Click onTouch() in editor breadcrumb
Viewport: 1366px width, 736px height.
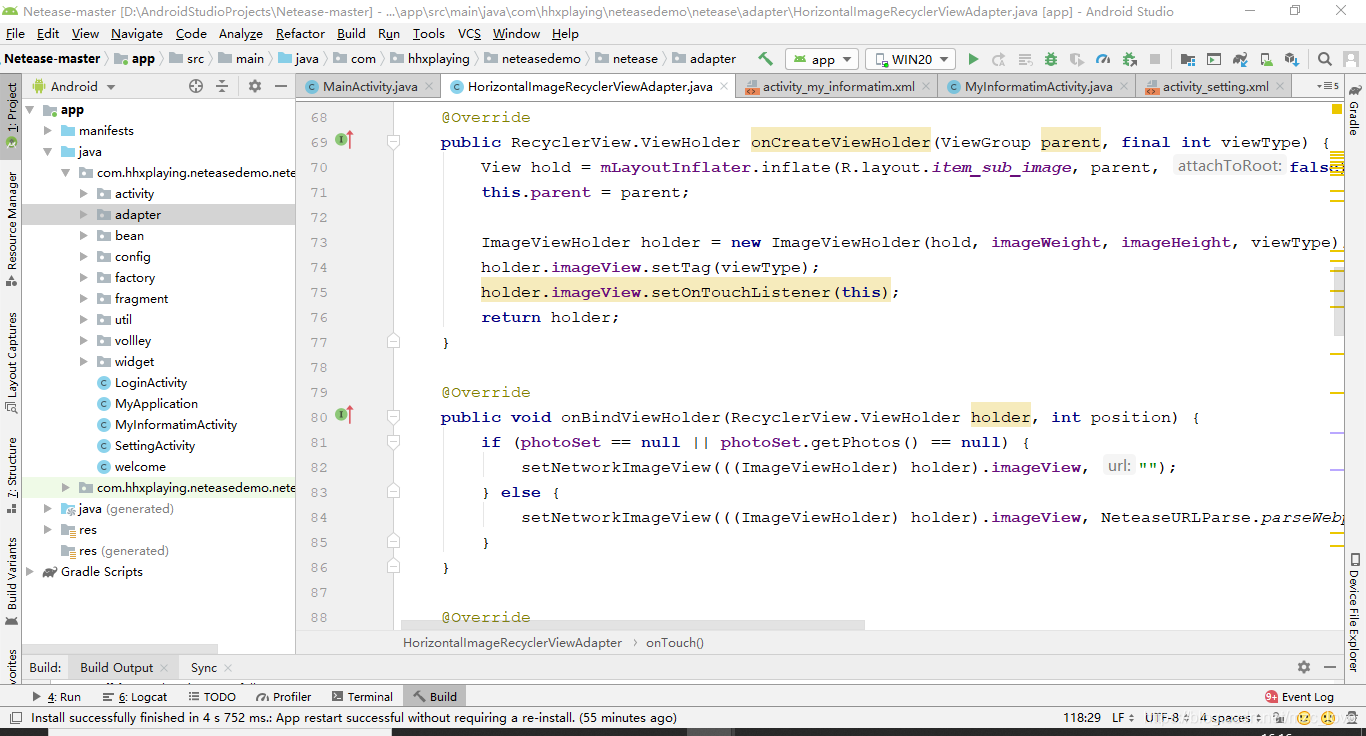[674, 642]
